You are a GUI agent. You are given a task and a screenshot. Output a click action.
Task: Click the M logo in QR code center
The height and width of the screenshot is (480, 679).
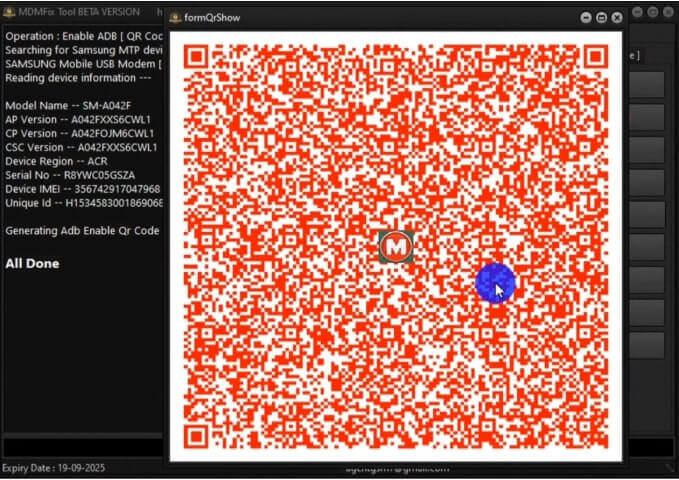pos(396,247)
